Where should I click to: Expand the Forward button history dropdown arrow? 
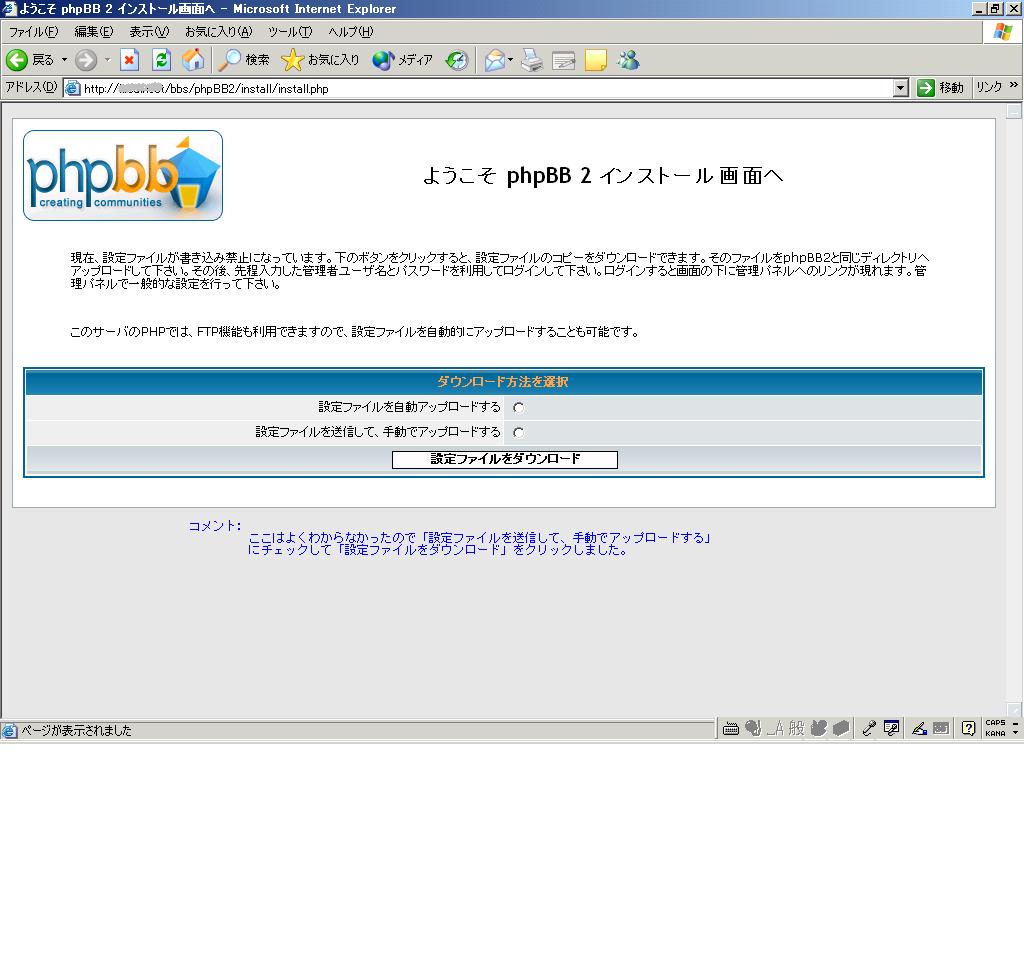point(107,60)
